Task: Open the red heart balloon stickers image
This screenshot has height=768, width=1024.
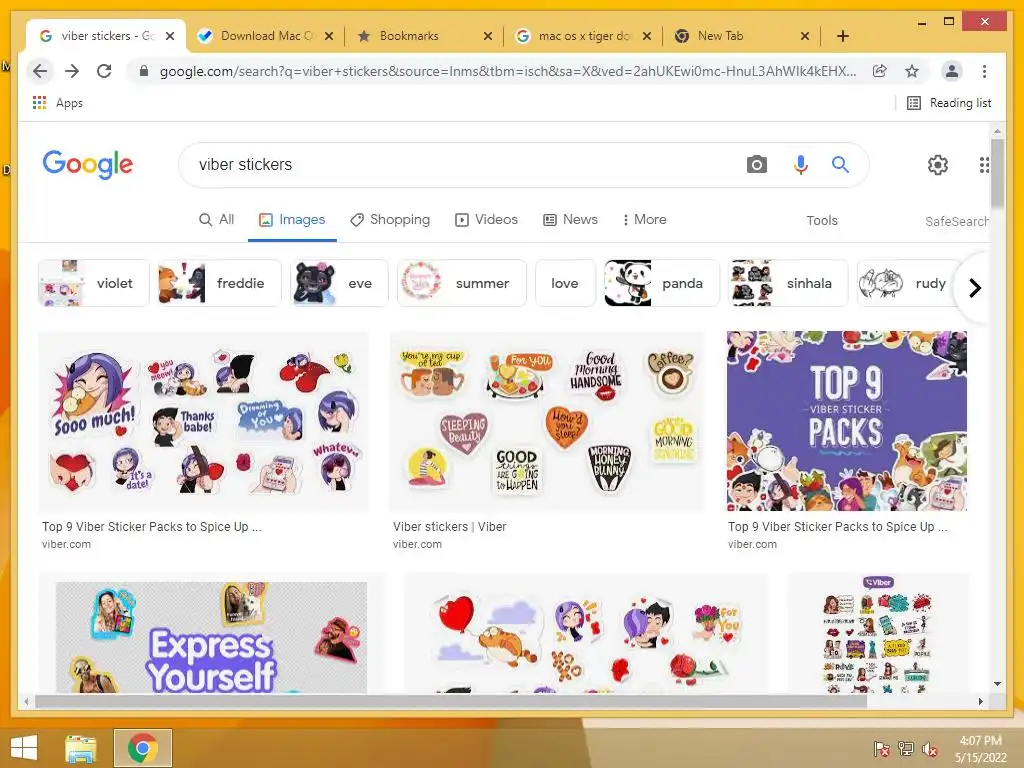Action: point(585,633)
